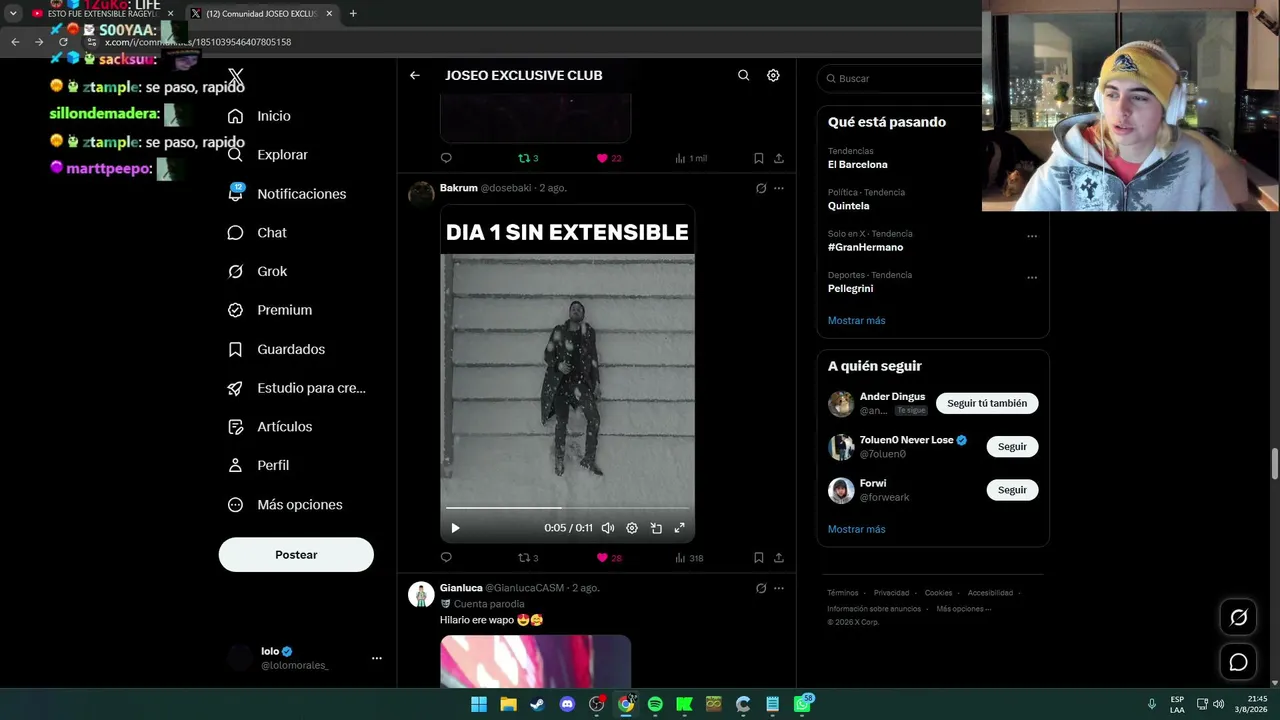Screen dimensions: 1280x720
Task: Open the Windows Start menu
Action: [x=479, y=704]
